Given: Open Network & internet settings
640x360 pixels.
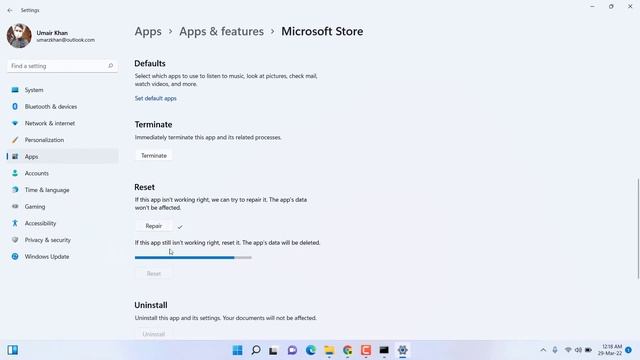Looking at the screenshot, I should [62, 123].
